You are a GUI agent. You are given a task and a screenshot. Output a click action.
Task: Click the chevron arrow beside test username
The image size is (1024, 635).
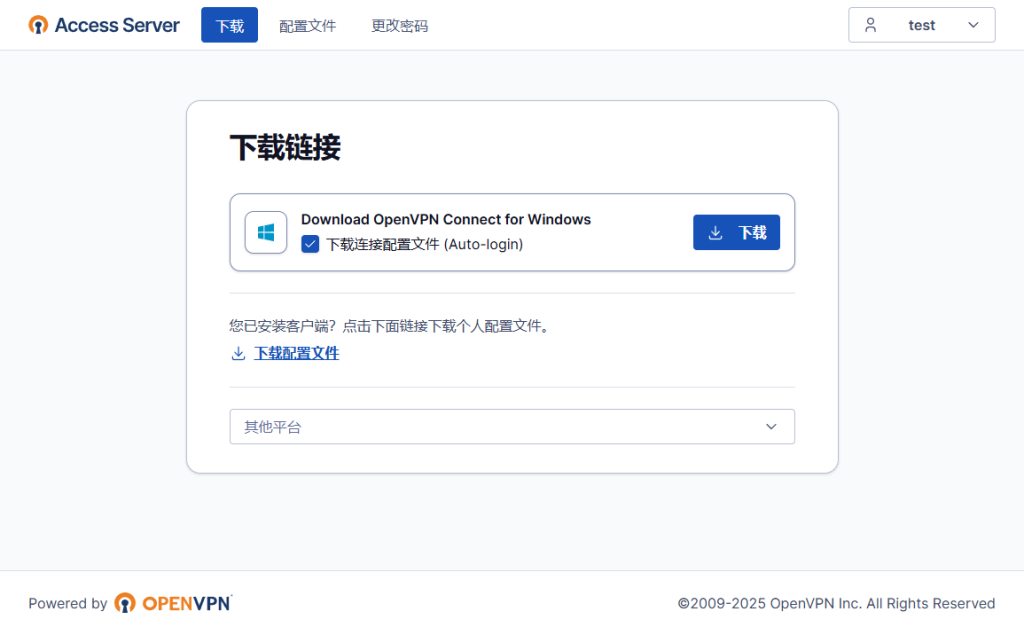(x=973, y=25)
